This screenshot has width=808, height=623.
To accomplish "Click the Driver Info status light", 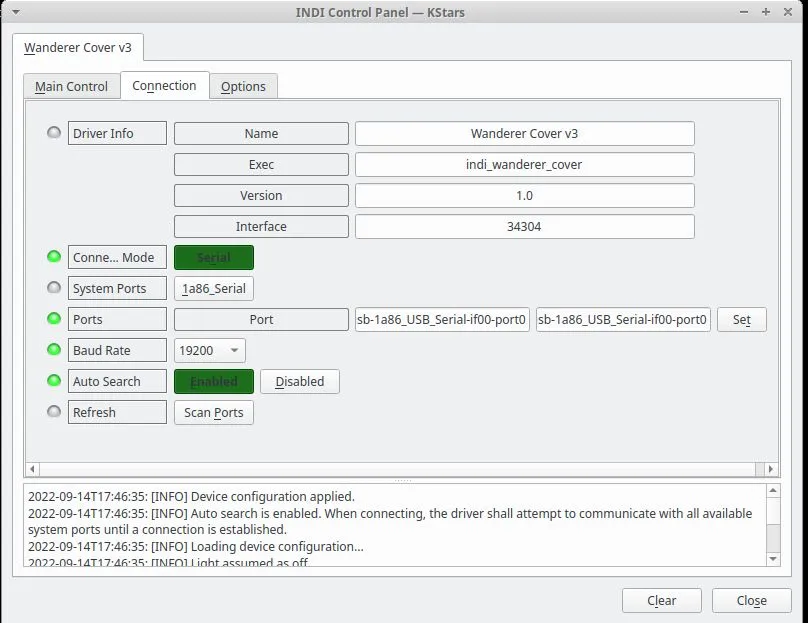I will click(x=54, y=133).
